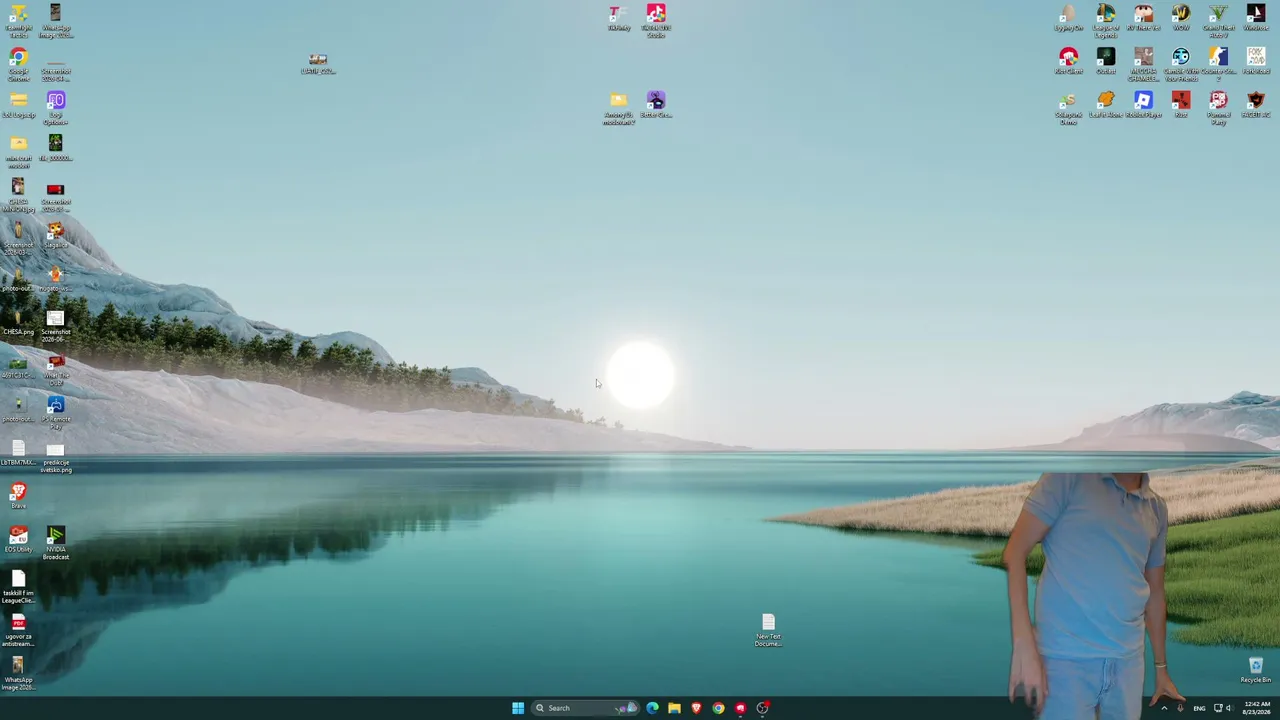This screenshot has height=720, width=1280.
Task: Select the Rust desktop shortcut
Action: [1181, 105]
